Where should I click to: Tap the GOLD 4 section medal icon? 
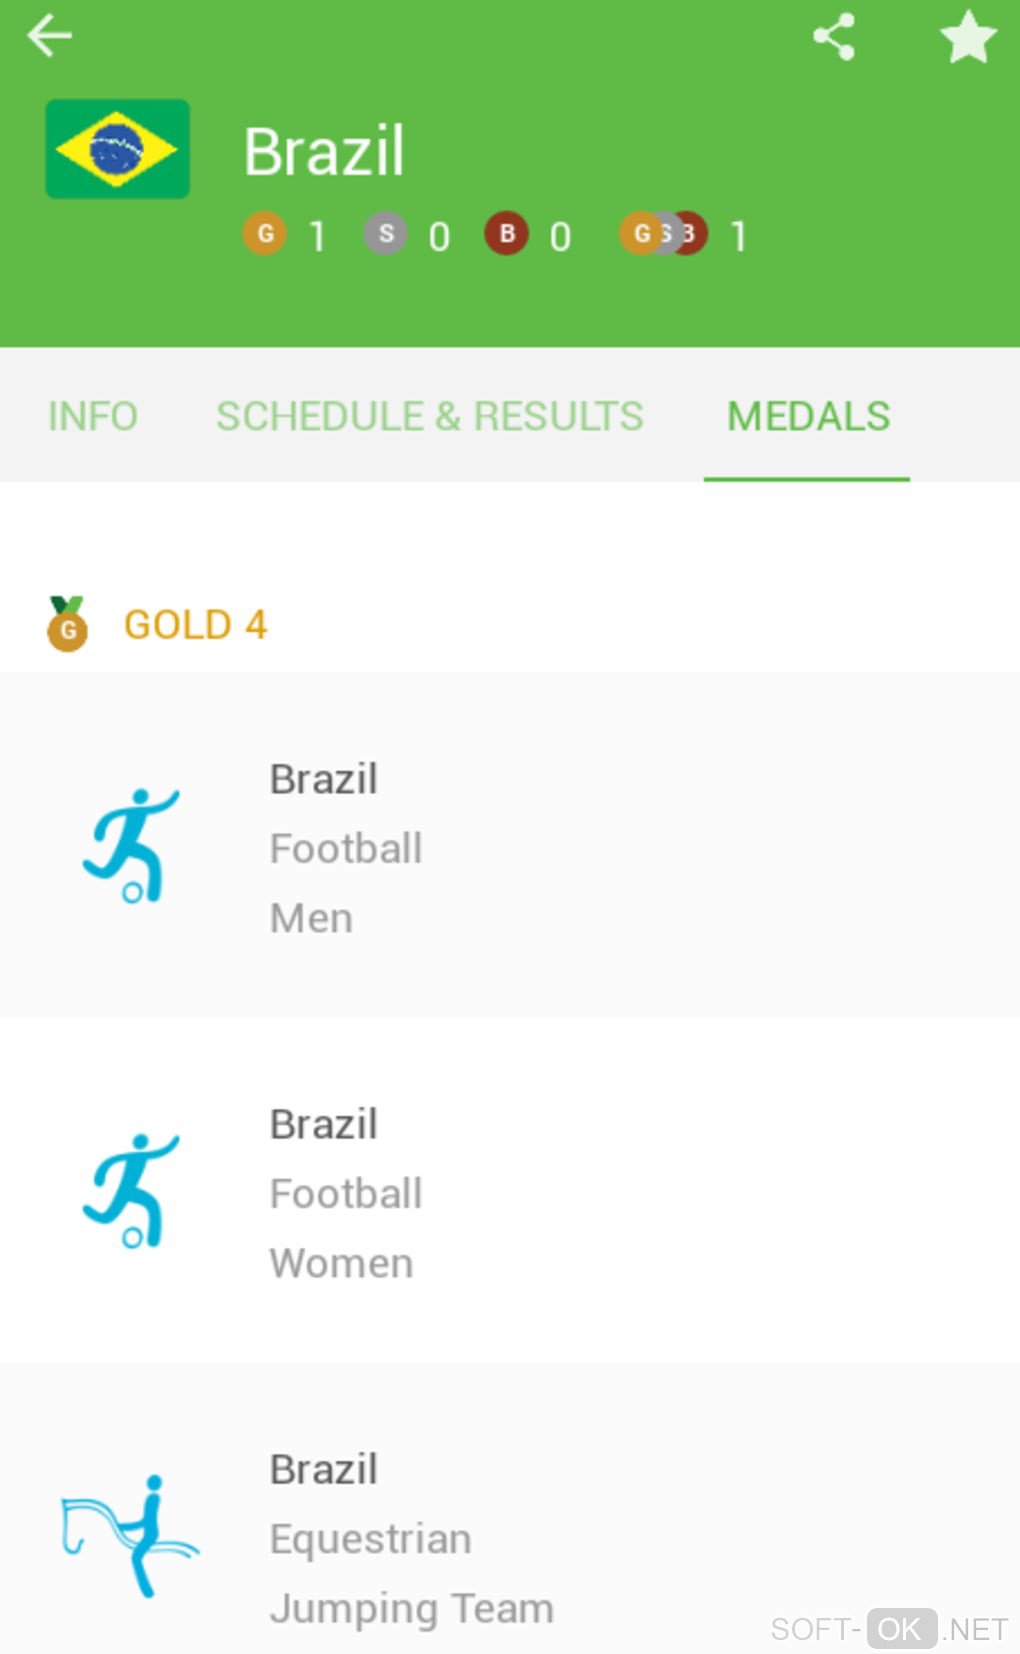(x=67, y=624)
